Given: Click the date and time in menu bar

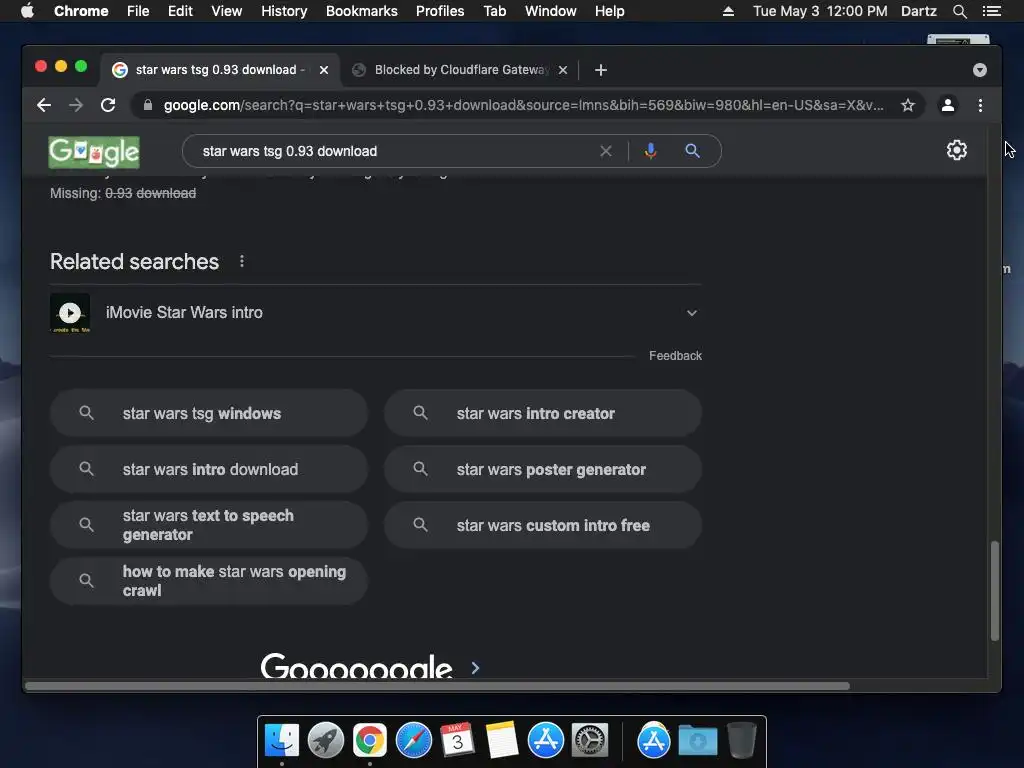Looking at the screenshot, I should (820, 11).
